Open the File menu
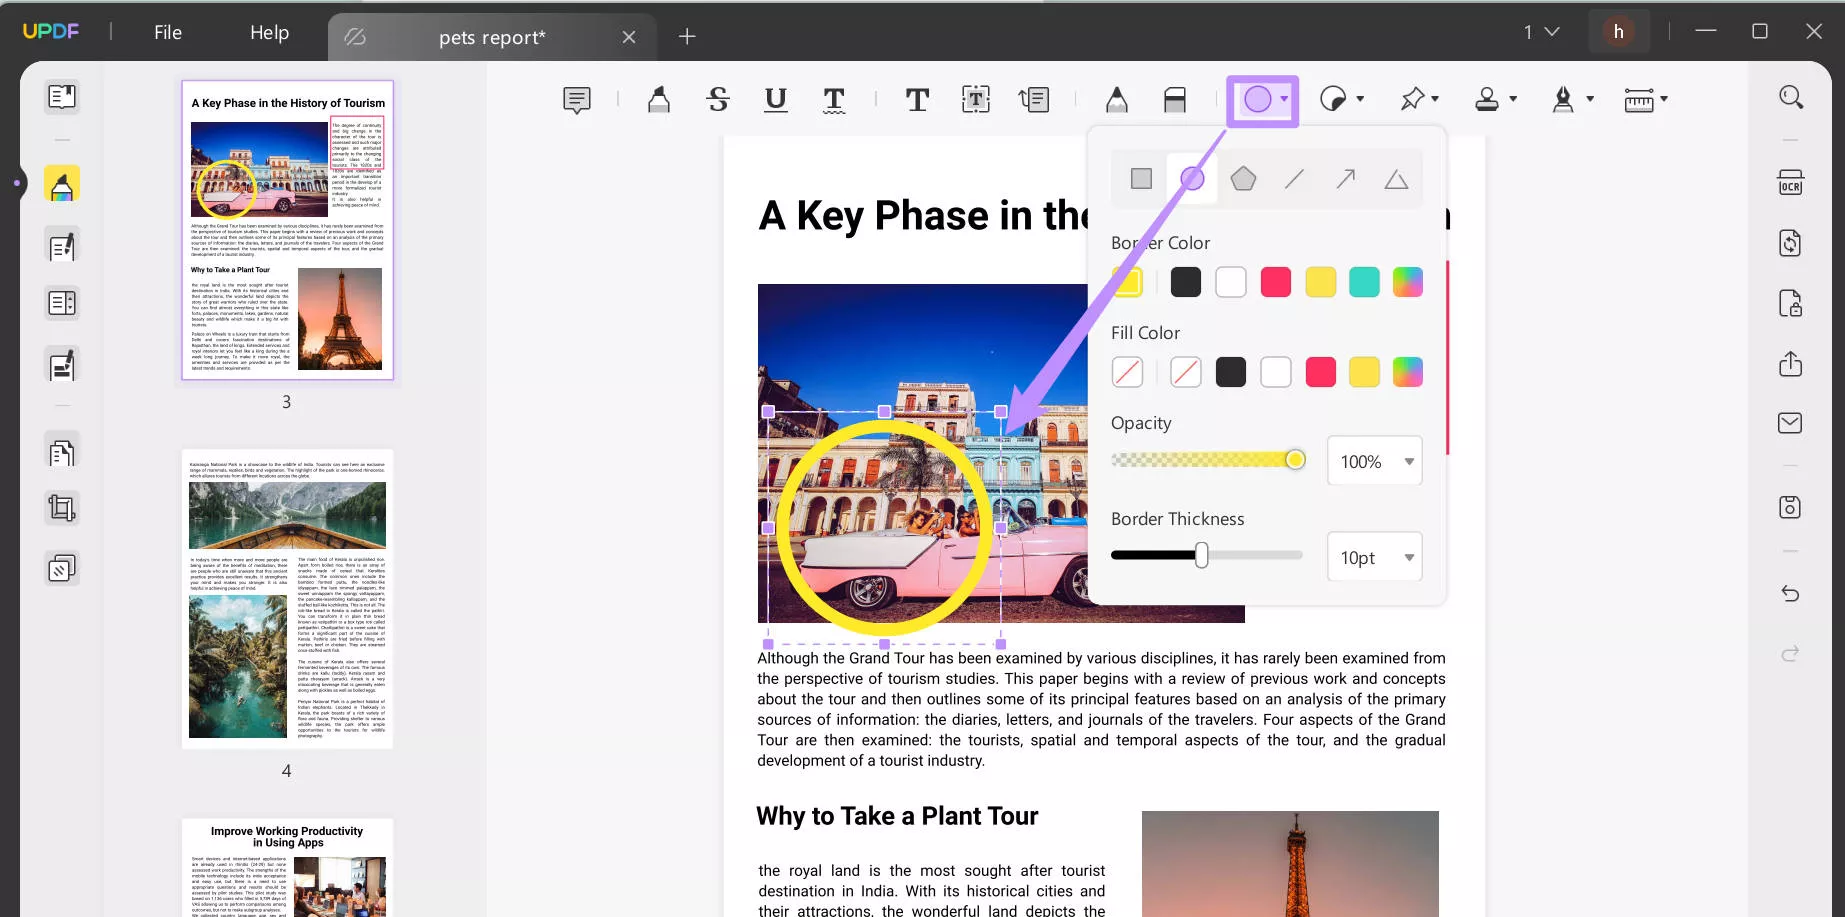 (168, 32)
